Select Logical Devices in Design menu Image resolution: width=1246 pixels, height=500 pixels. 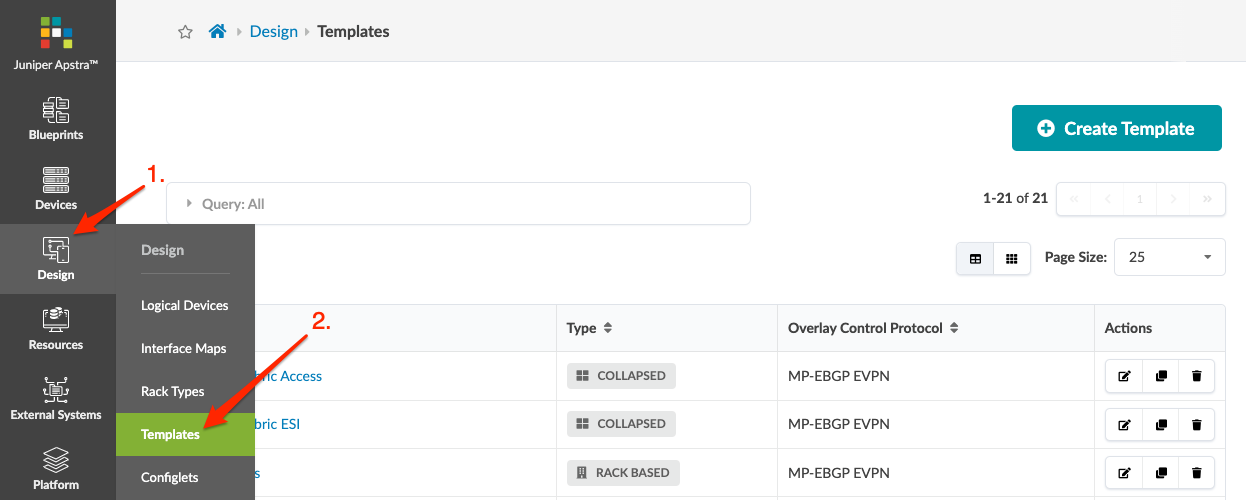[x=185, y=305]
